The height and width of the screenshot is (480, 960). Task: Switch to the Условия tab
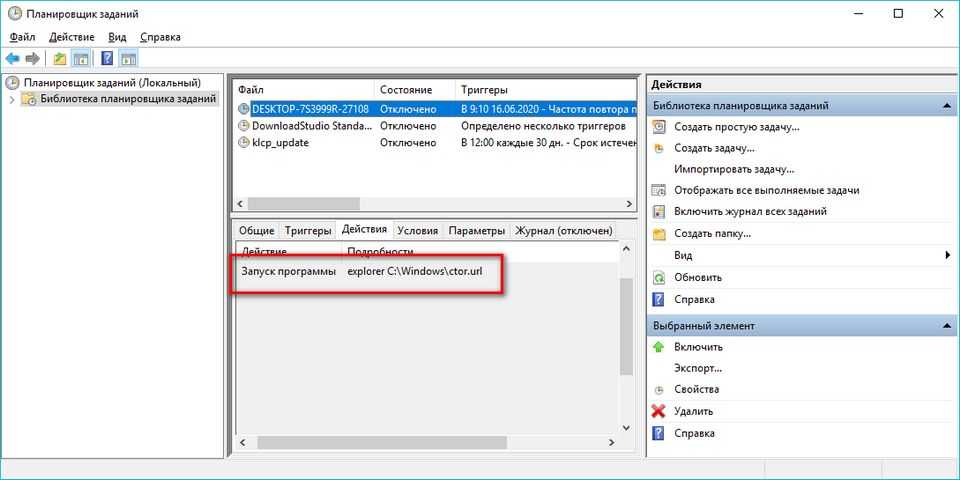417,230
